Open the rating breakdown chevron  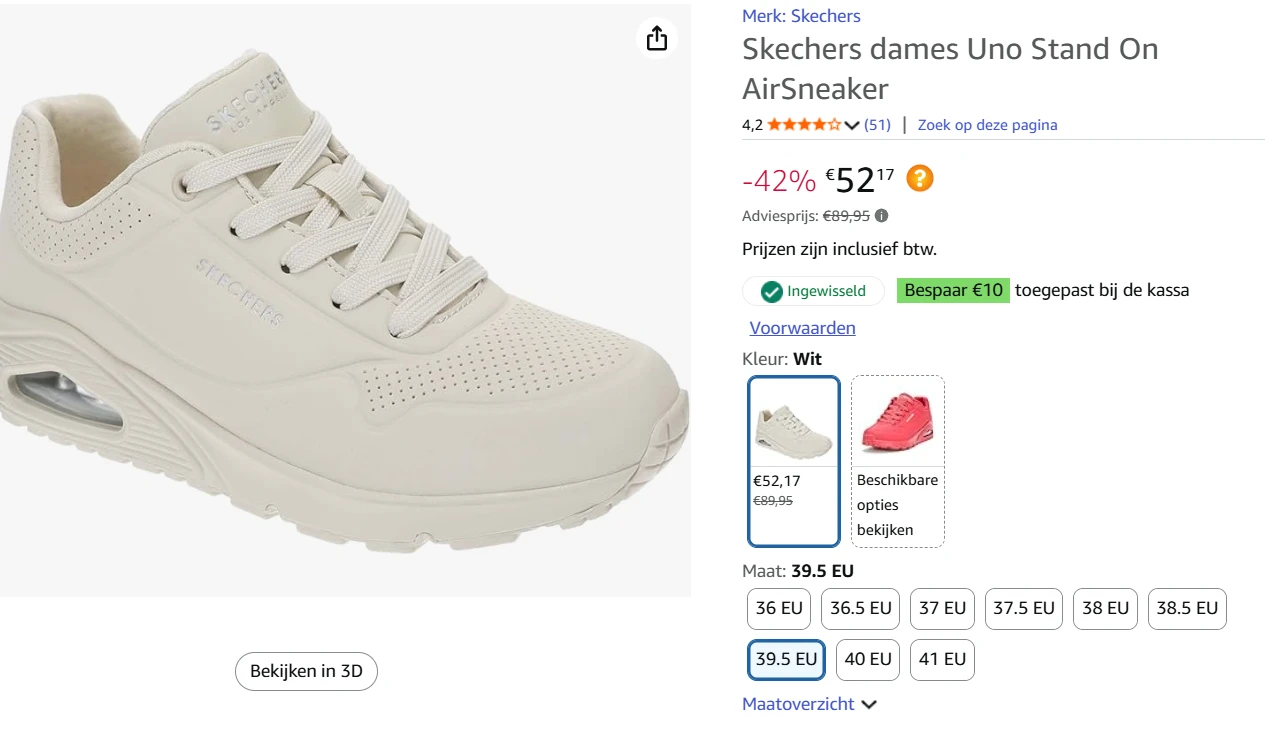(x=852, y=125)
